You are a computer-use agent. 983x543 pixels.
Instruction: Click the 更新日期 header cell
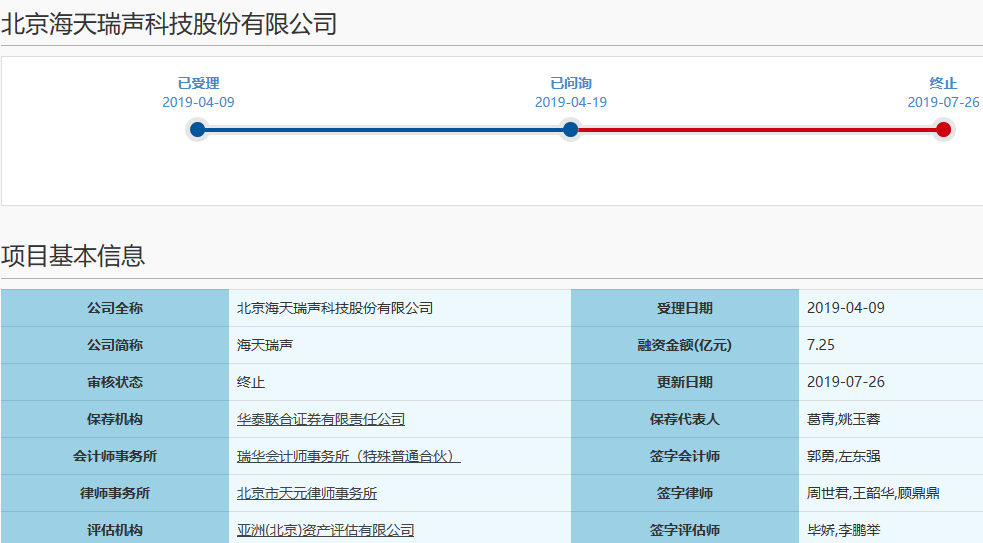pyautogui.click(x=685, y=382)
